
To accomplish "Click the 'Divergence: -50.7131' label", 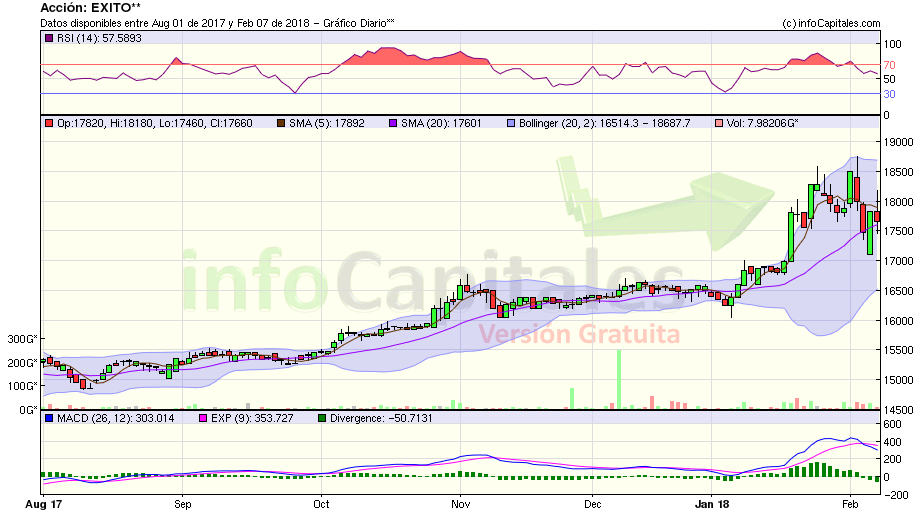I will [x=381, y=418].
